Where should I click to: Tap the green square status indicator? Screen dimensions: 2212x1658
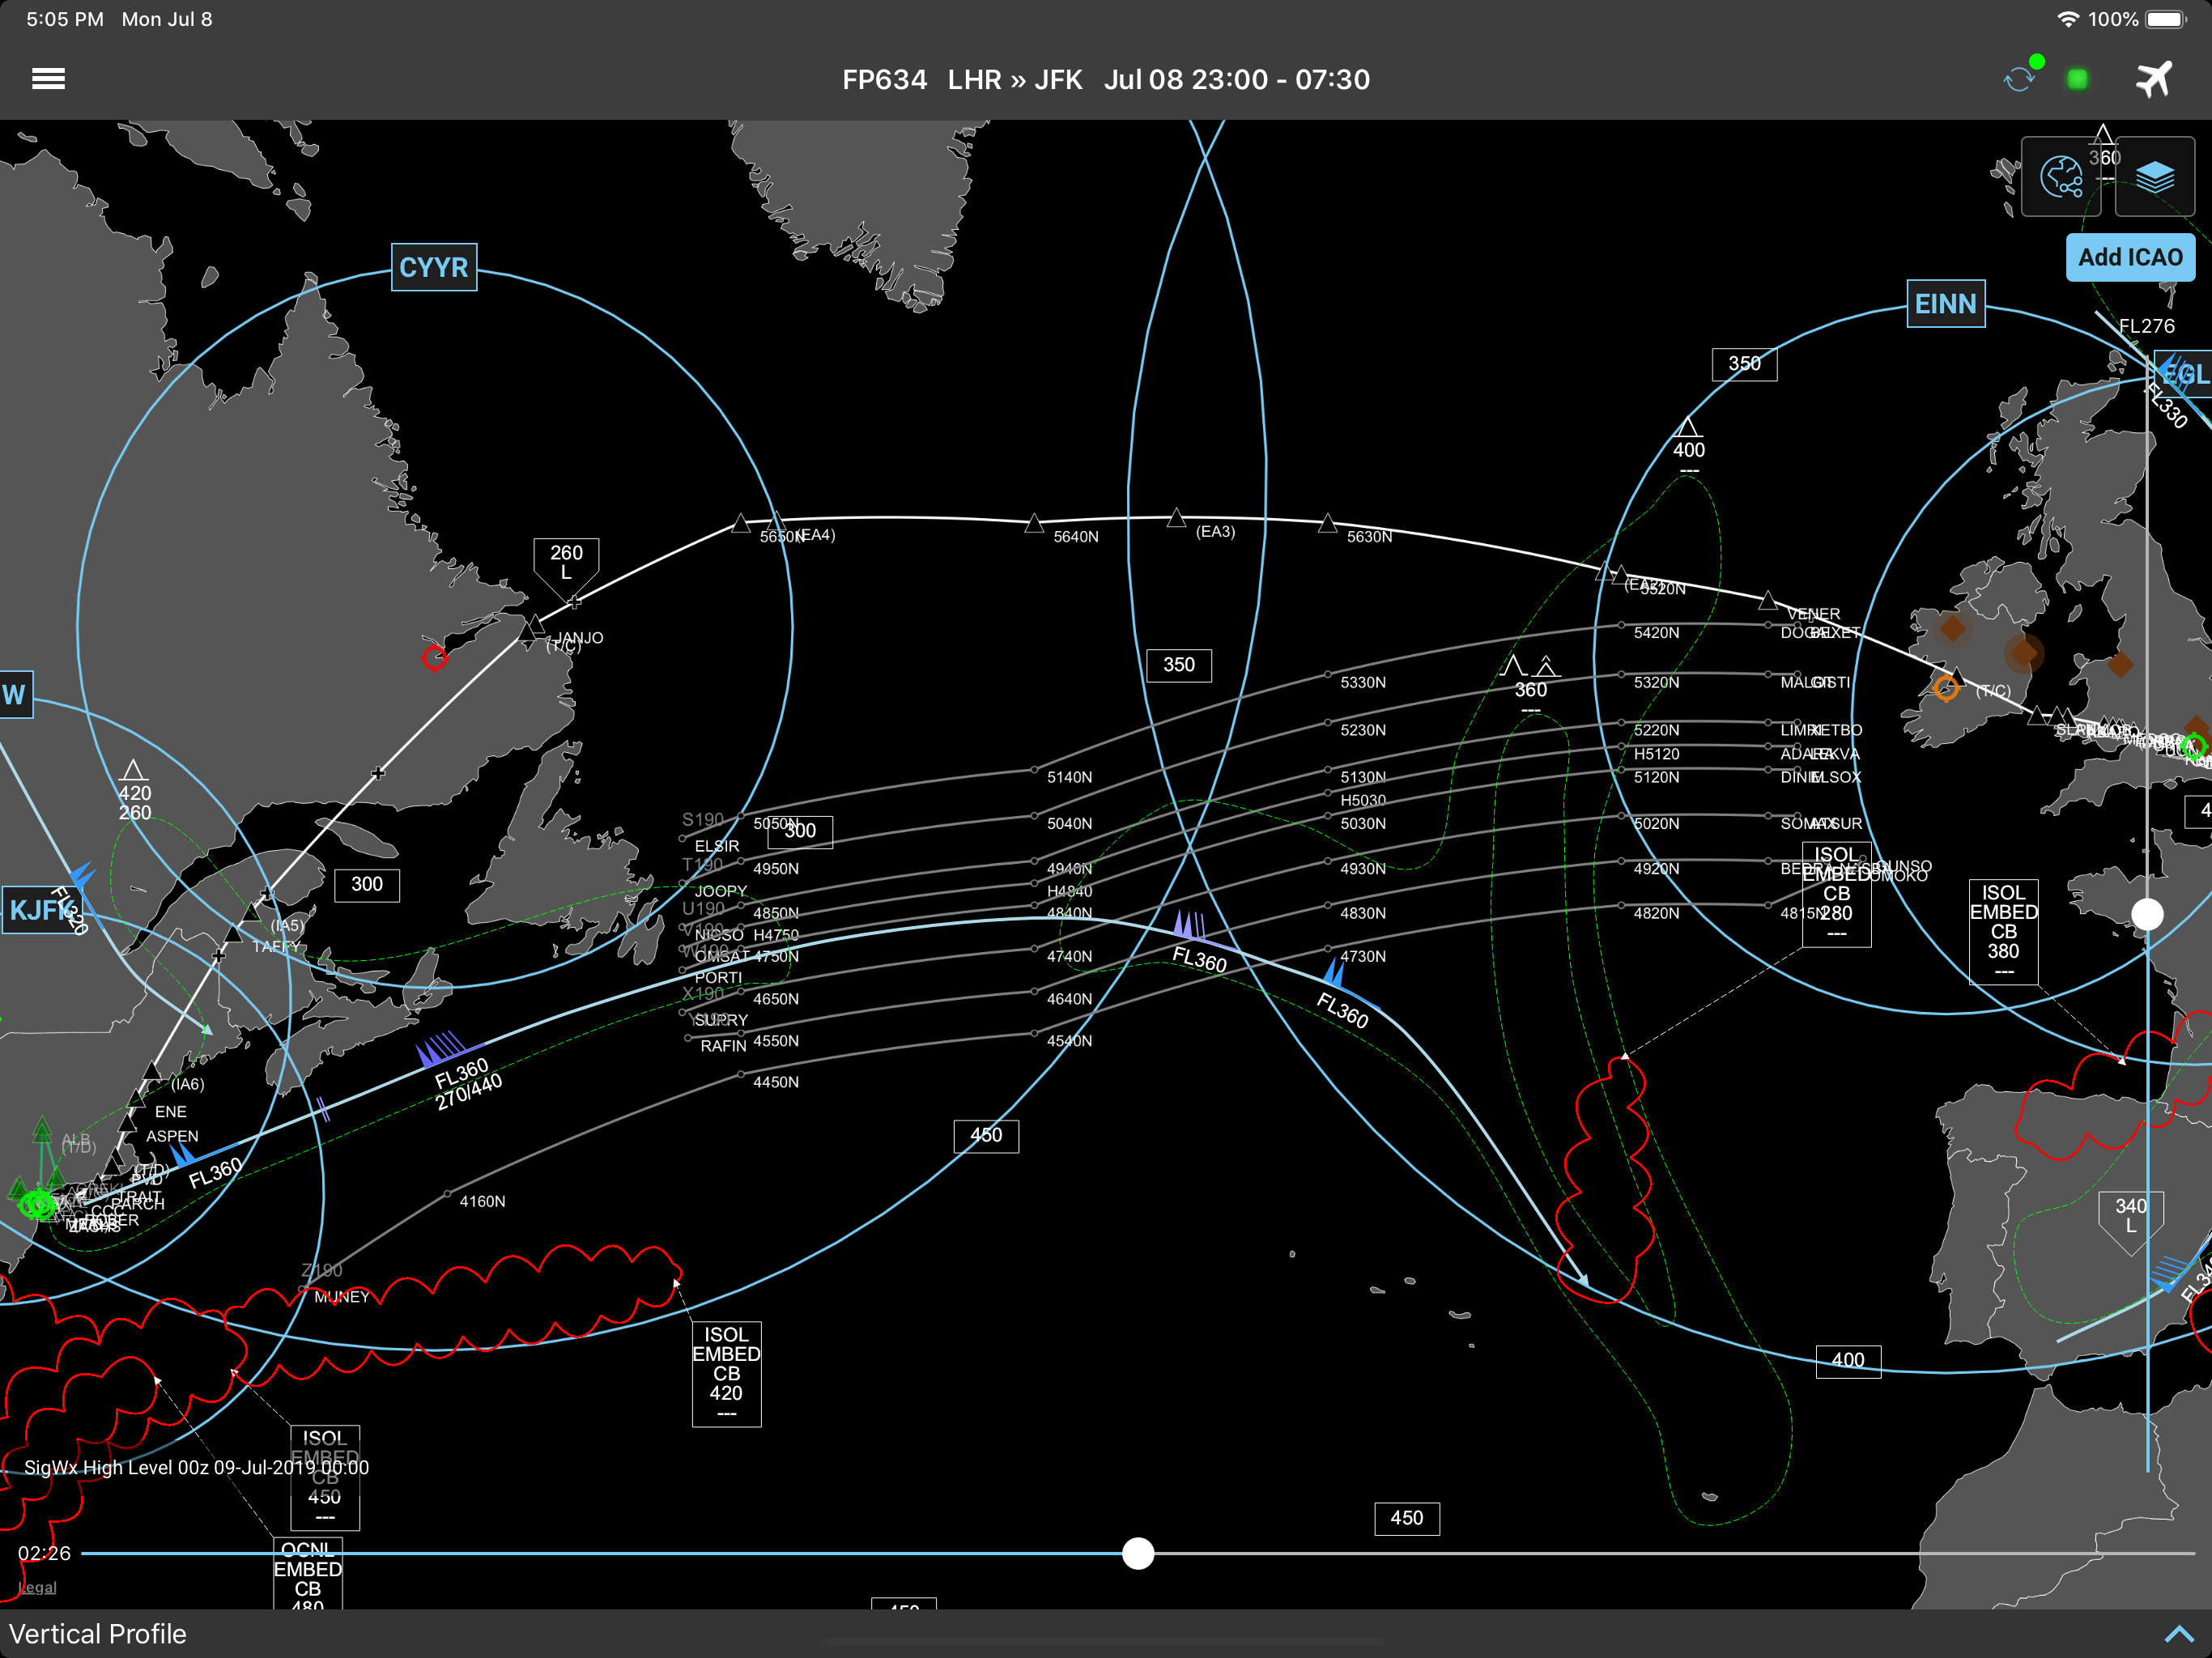(x=2077, y=79)
